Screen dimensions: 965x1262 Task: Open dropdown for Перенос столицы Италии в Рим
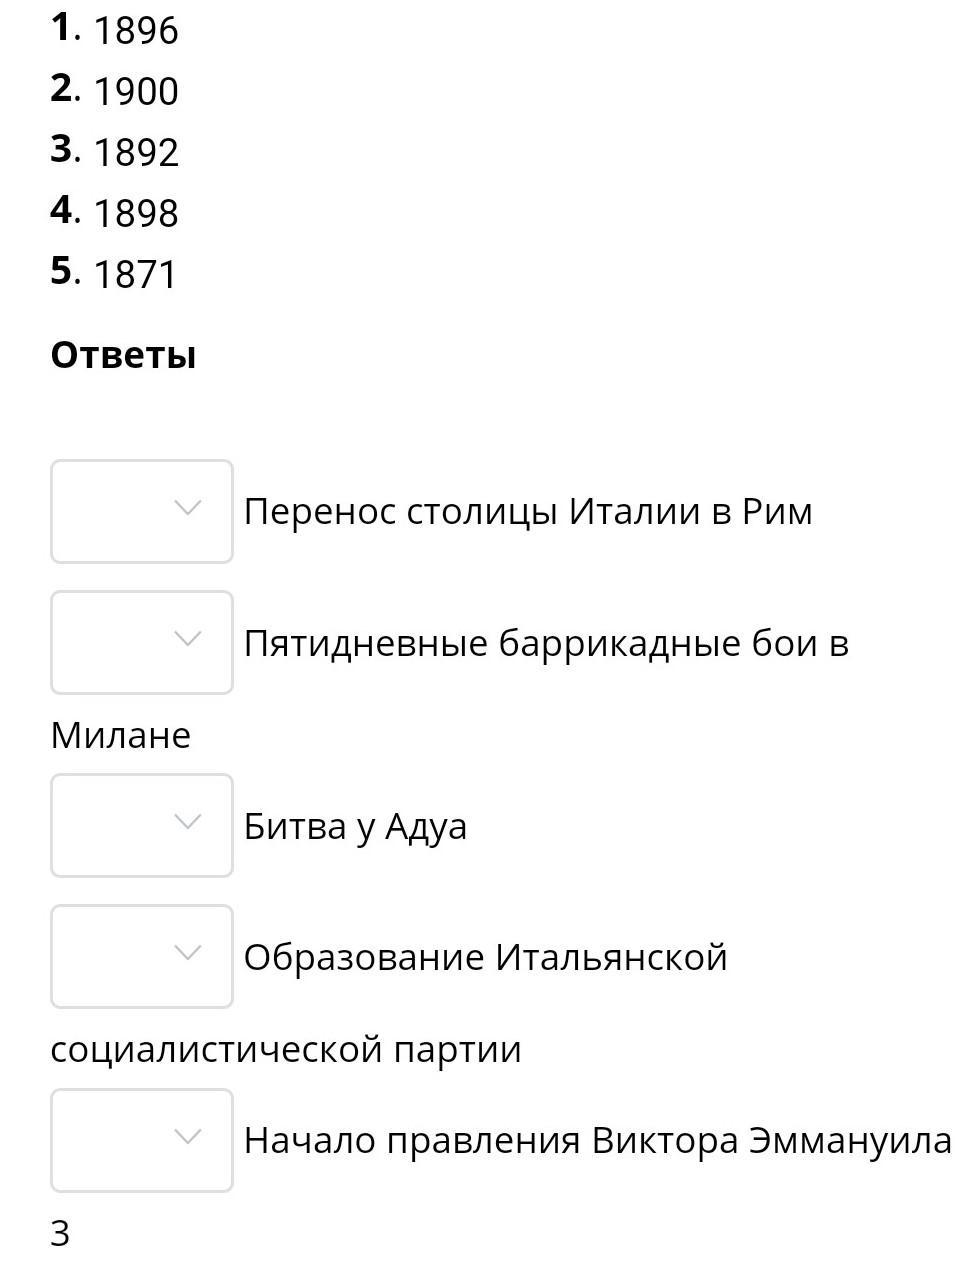point(141,511)
